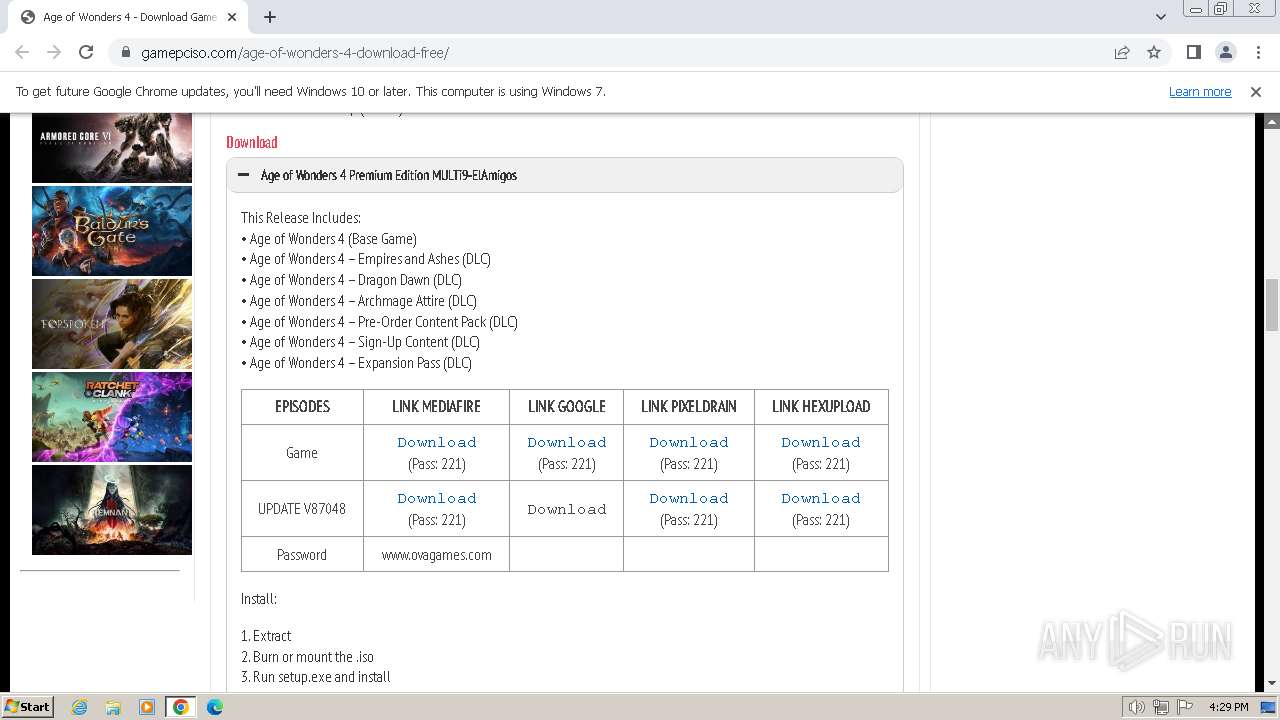The height and width of the screenshot is (720, 1280).
Task: Download Game via Pixeldrain link
Action: 689,442
